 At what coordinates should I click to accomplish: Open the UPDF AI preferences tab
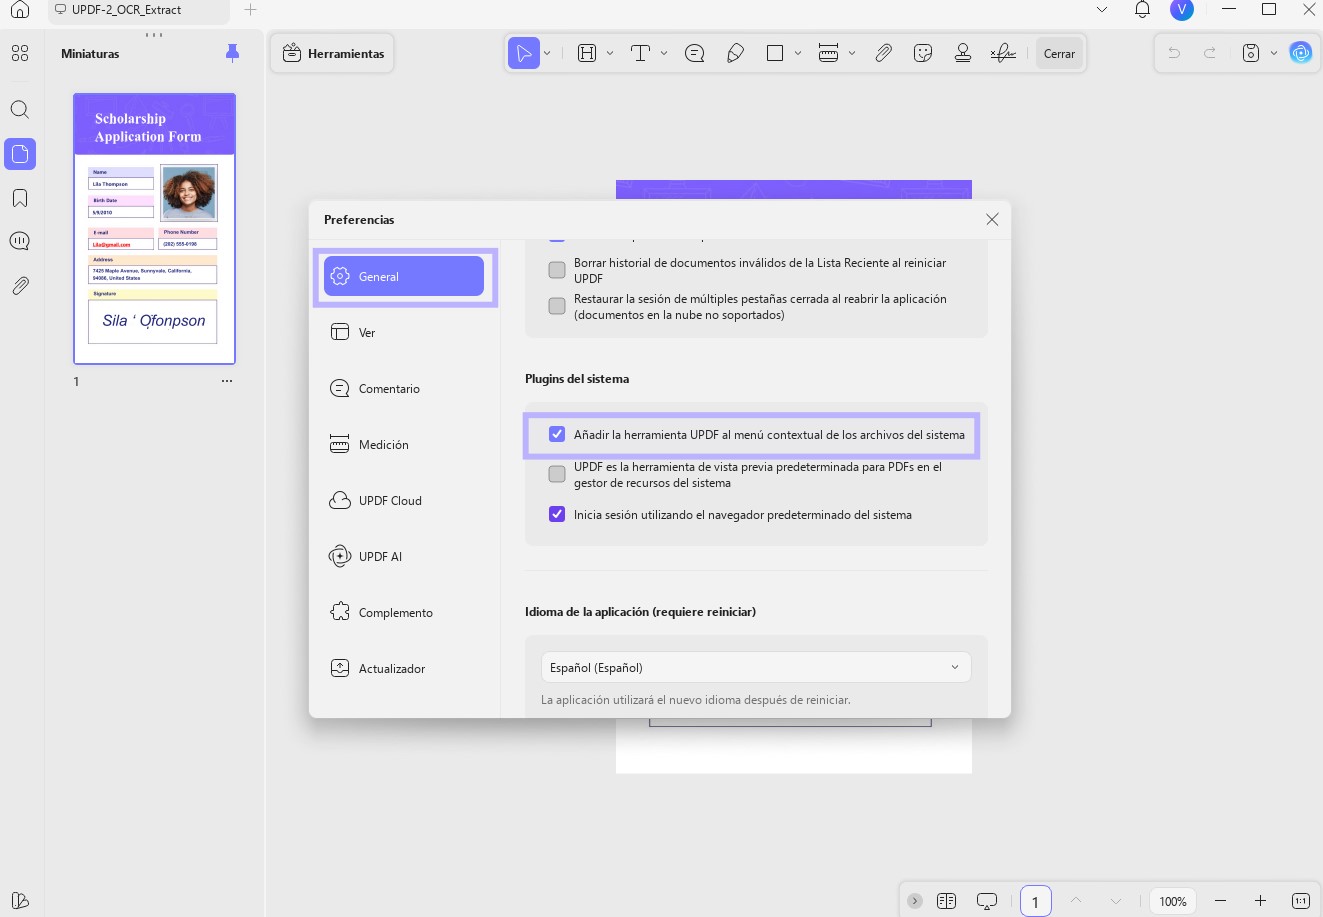tap(404, 557)
